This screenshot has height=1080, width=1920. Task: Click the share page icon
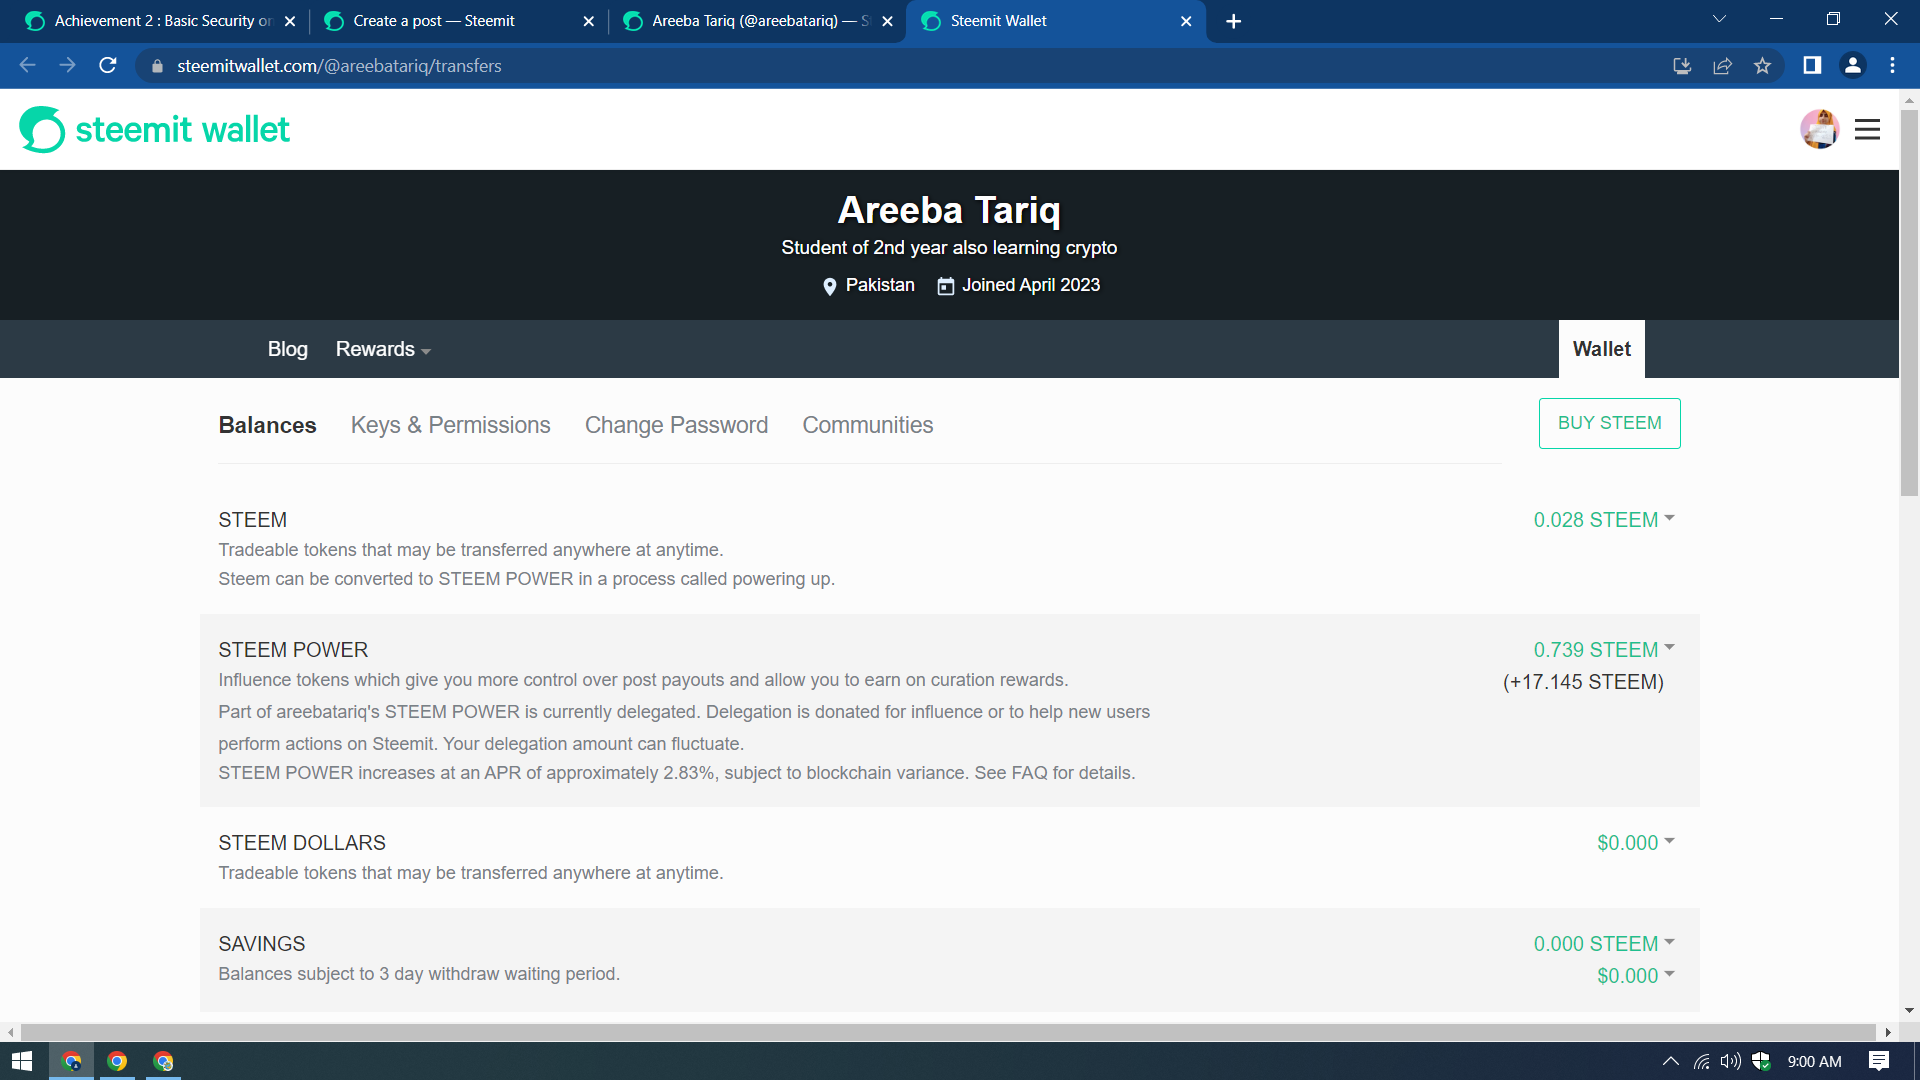coord(1722,66)
